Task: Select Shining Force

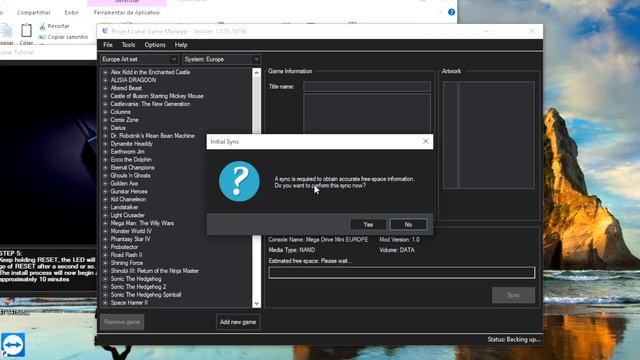Action: (x=127, y=263)
